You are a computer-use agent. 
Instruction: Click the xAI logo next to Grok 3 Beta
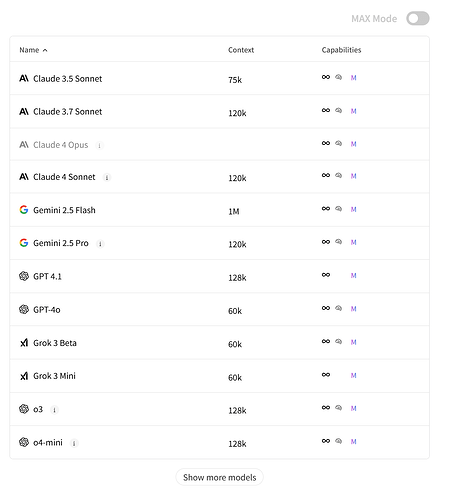(x=24, y=342)
